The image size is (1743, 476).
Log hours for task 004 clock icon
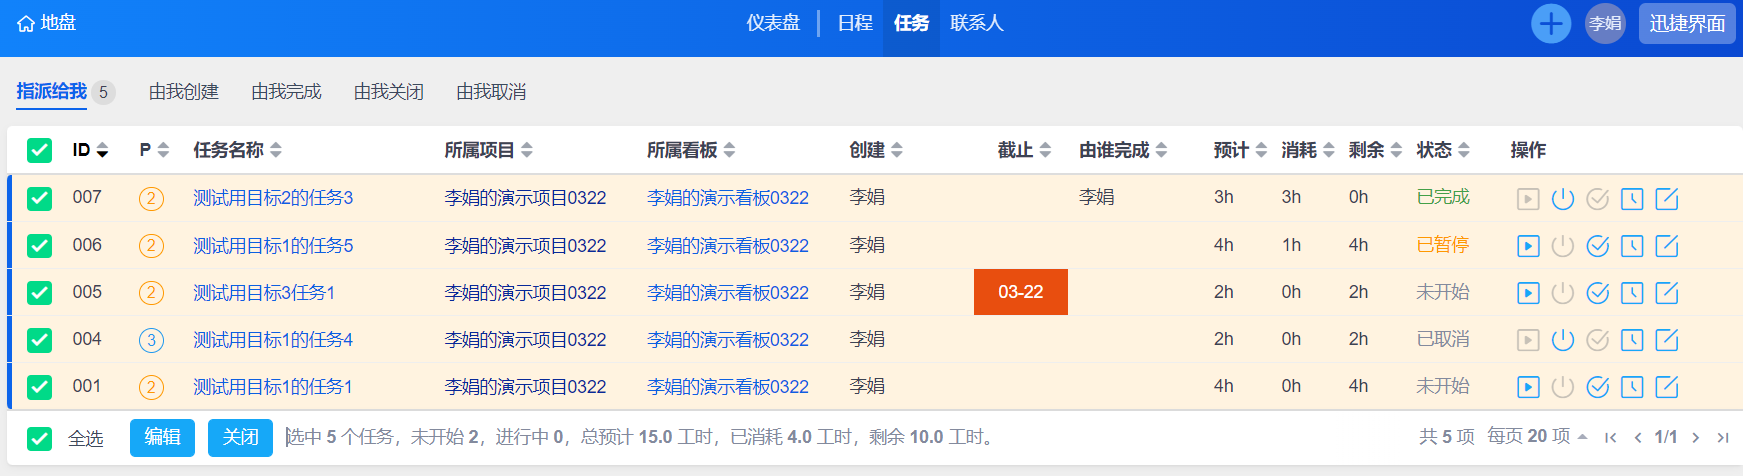(1632, 340)
